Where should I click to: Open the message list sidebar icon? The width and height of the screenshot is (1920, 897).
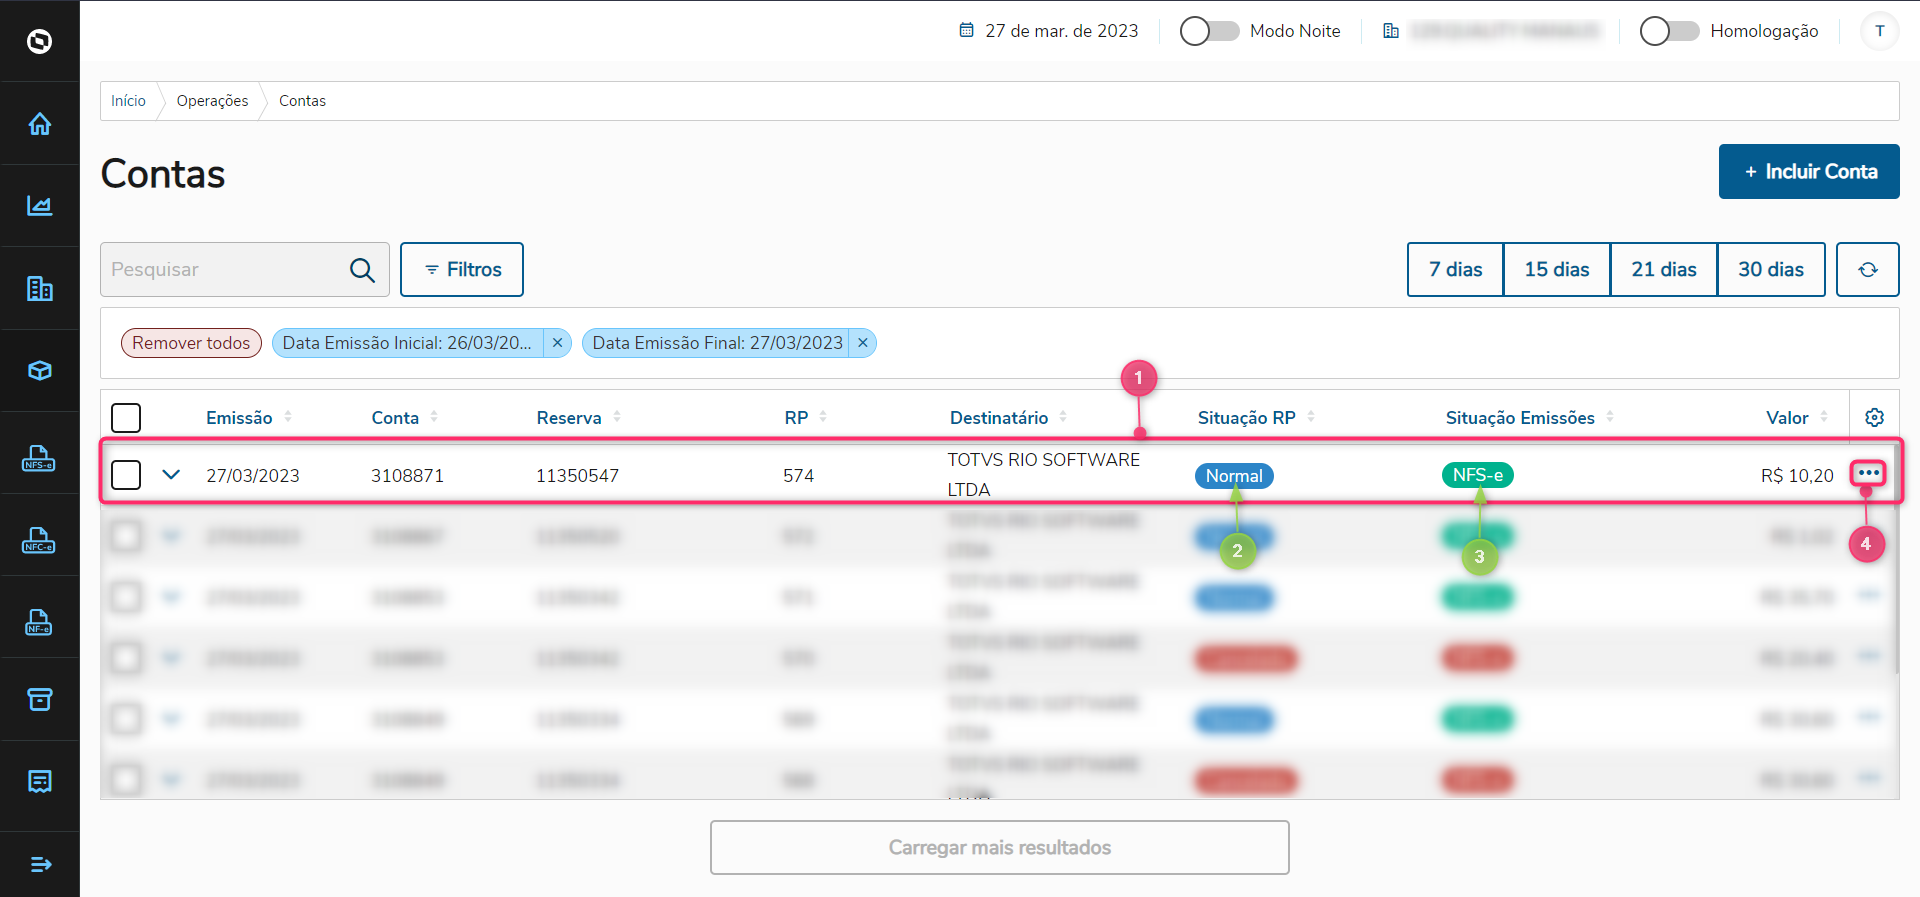(40, 781)
